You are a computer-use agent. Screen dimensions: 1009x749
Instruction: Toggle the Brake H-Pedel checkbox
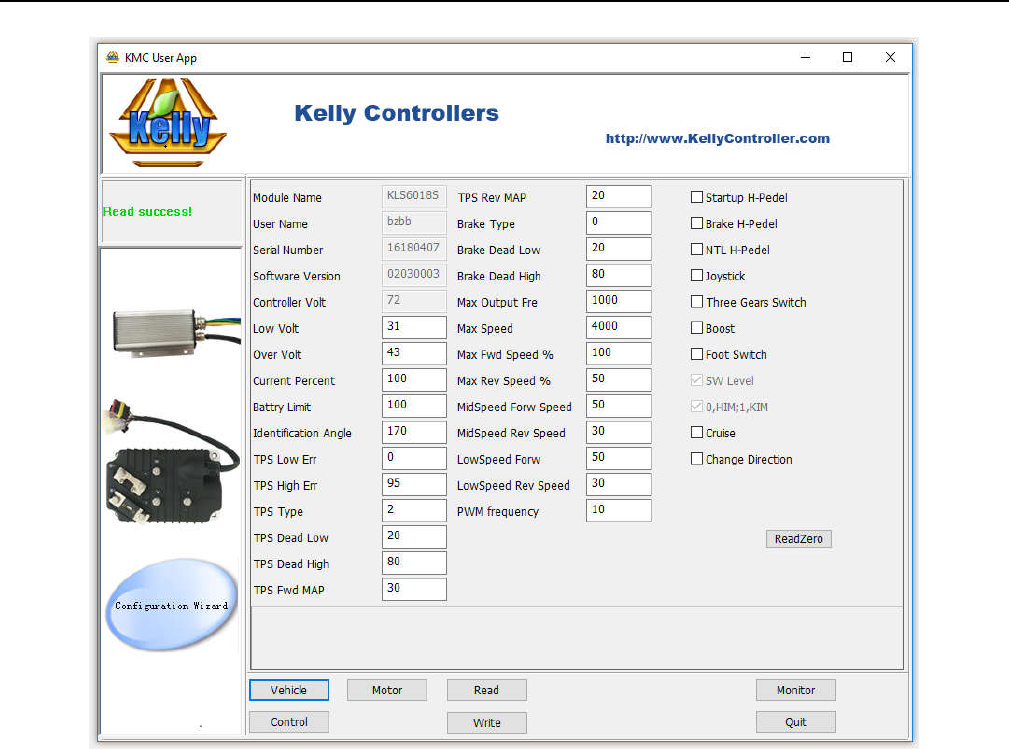(x=696, y=223)
